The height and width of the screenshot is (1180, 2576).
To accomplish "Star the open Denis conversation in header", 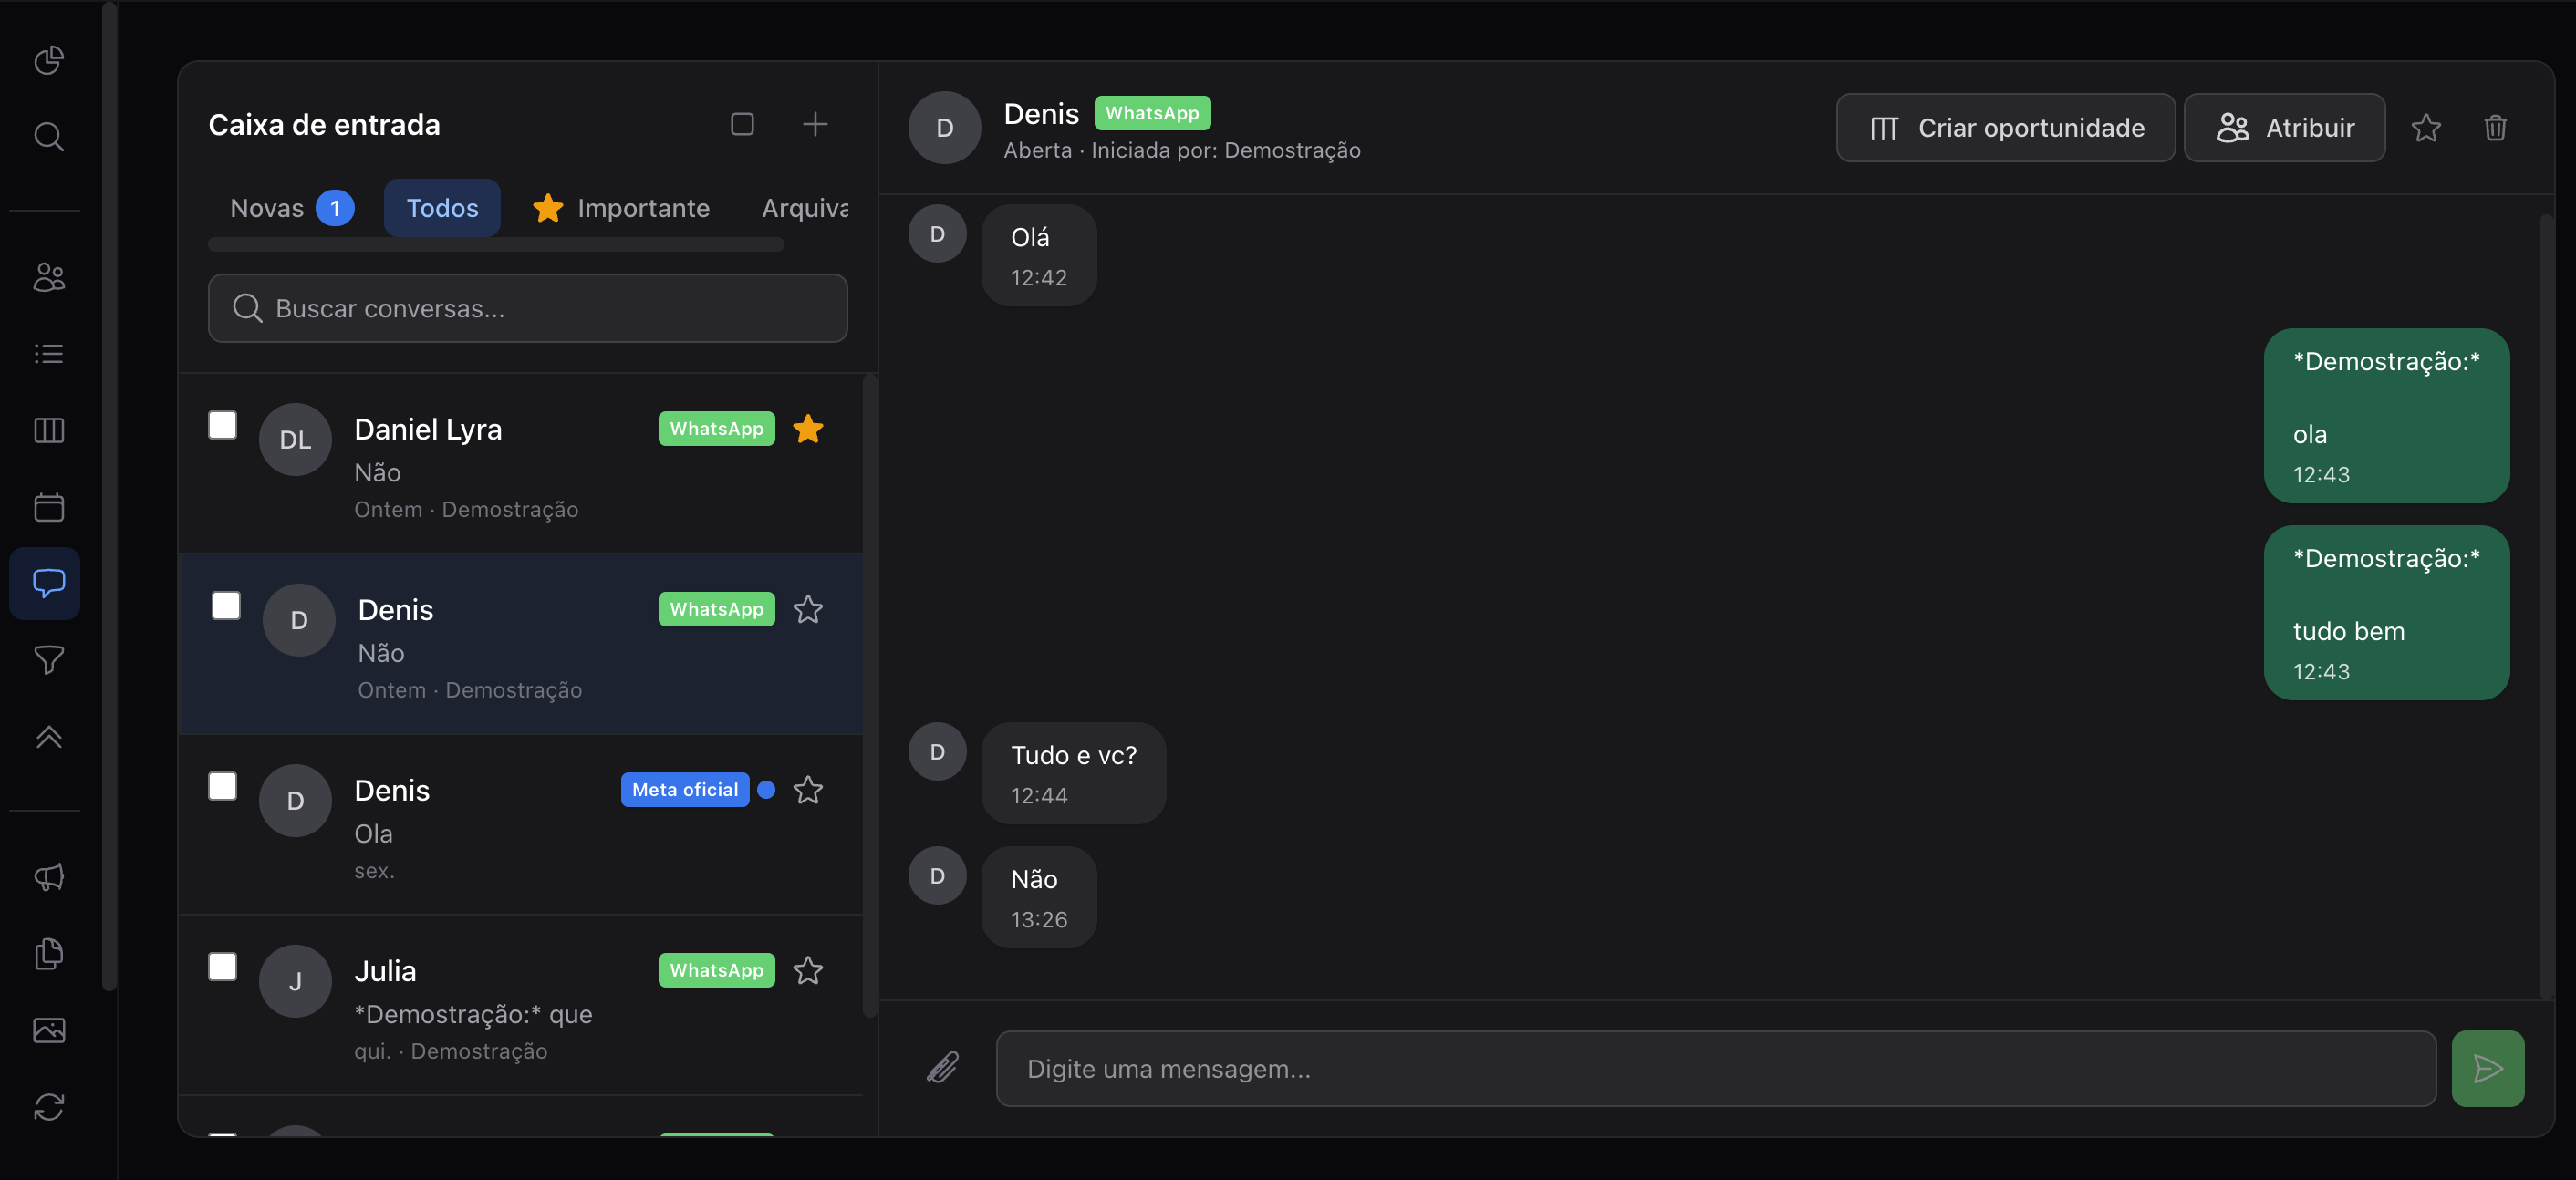I will click(2426, 128).
